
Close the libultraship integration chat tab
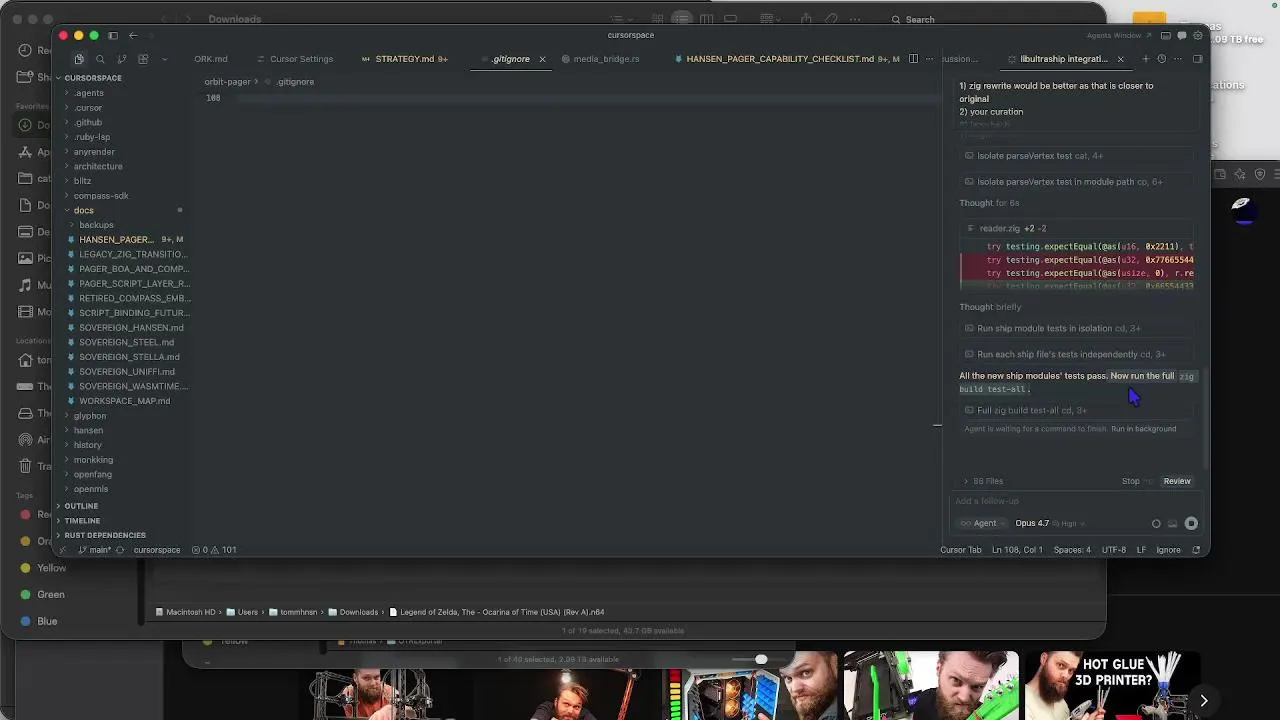click(1120, 59)
